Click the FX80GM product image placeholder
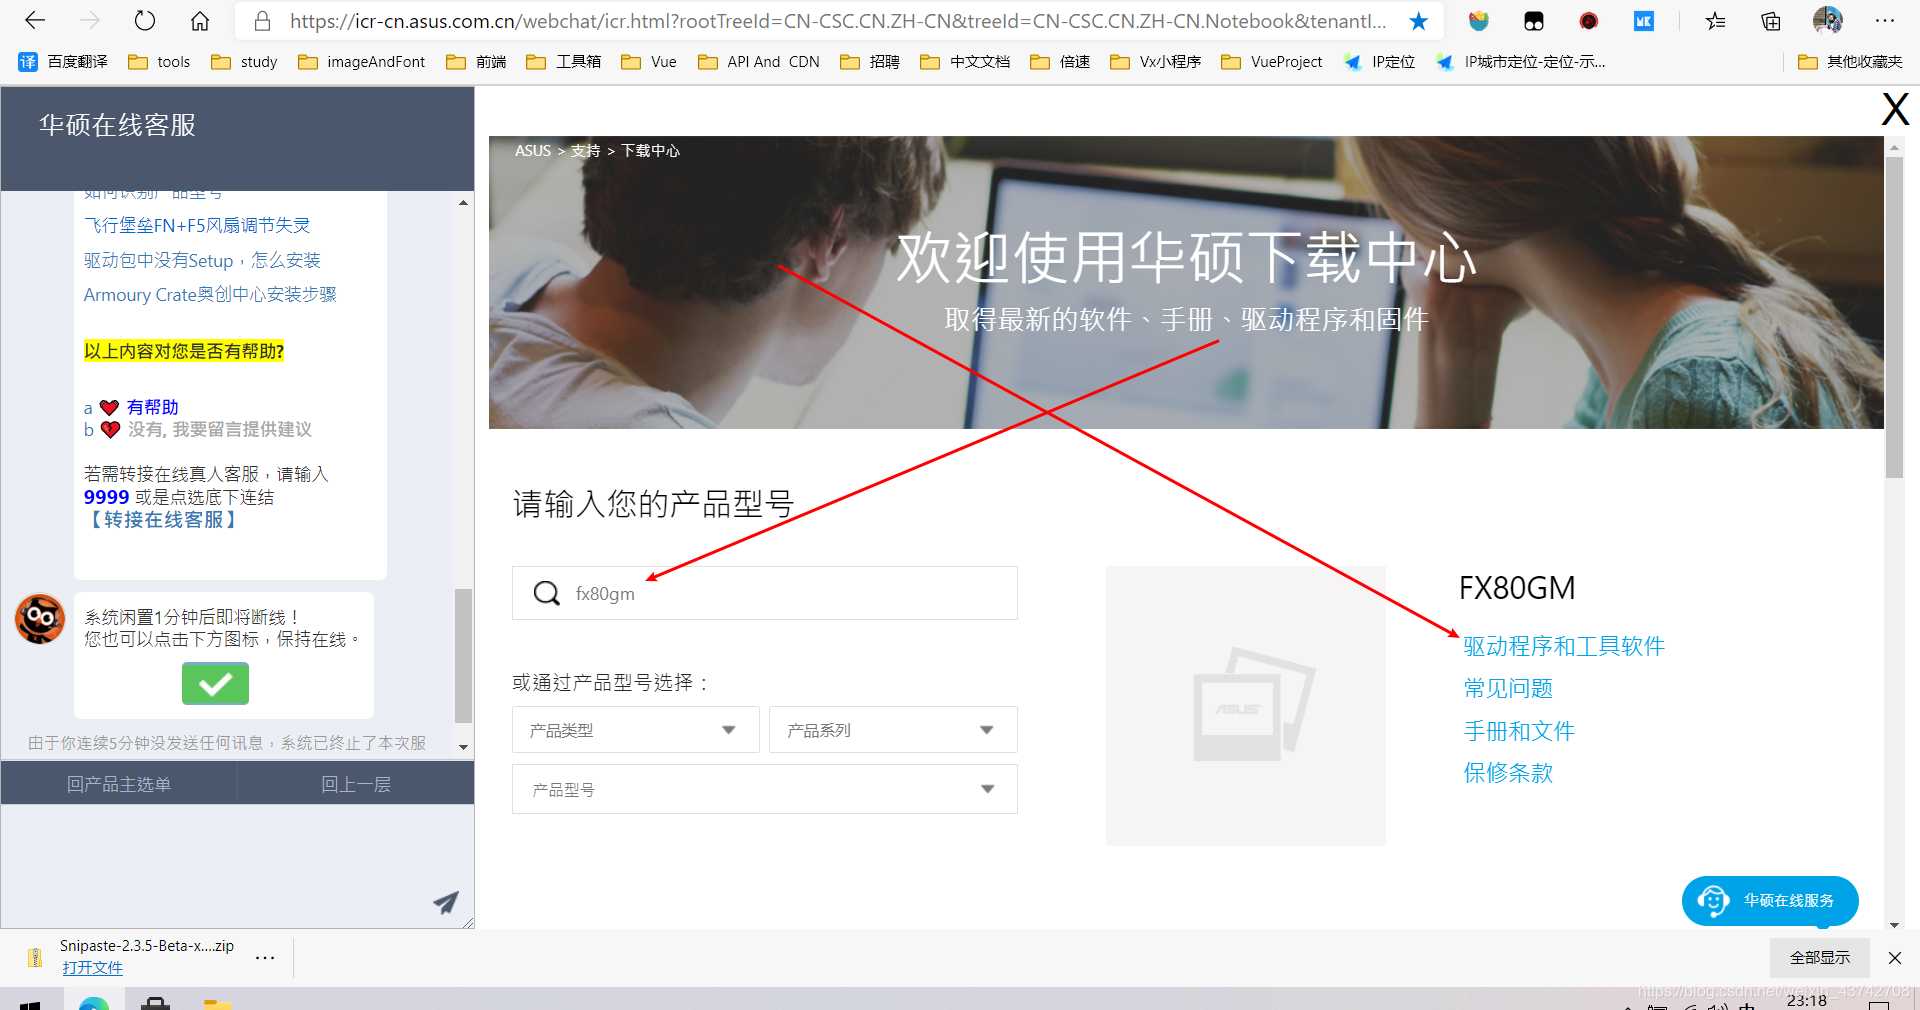 [x=1246, y=706]
